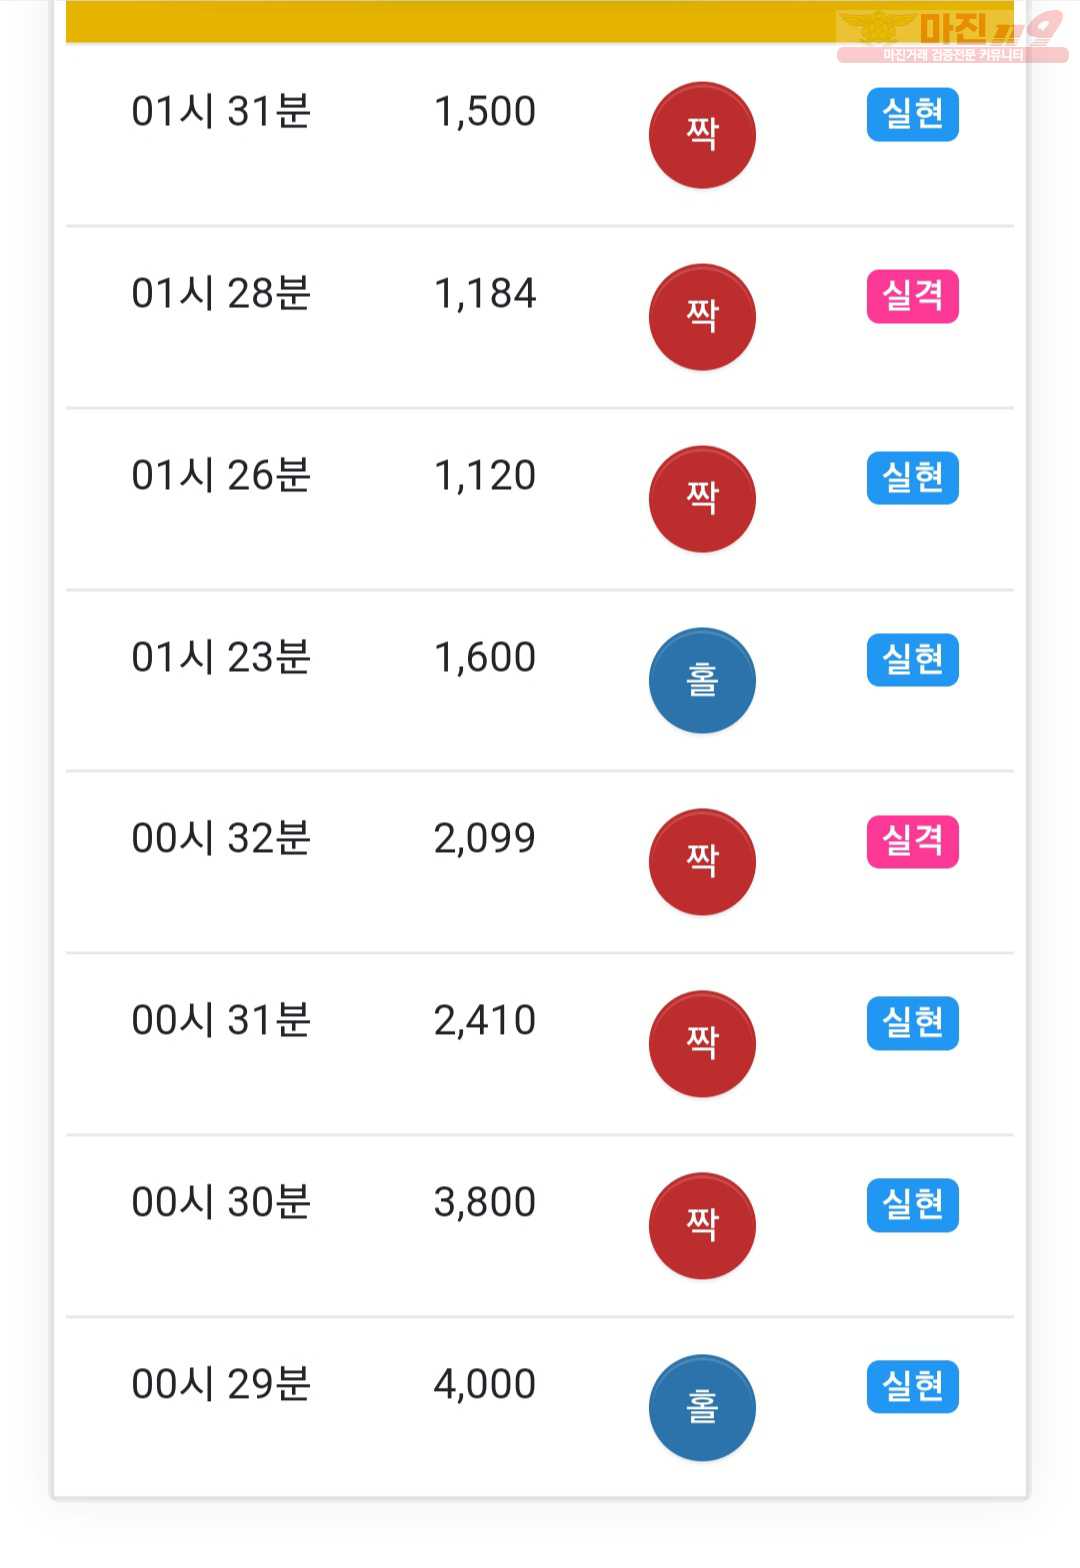Click the red 짝 circle at 01시 26분
Screen dimensions: 1080x1568
click(702, 499)
